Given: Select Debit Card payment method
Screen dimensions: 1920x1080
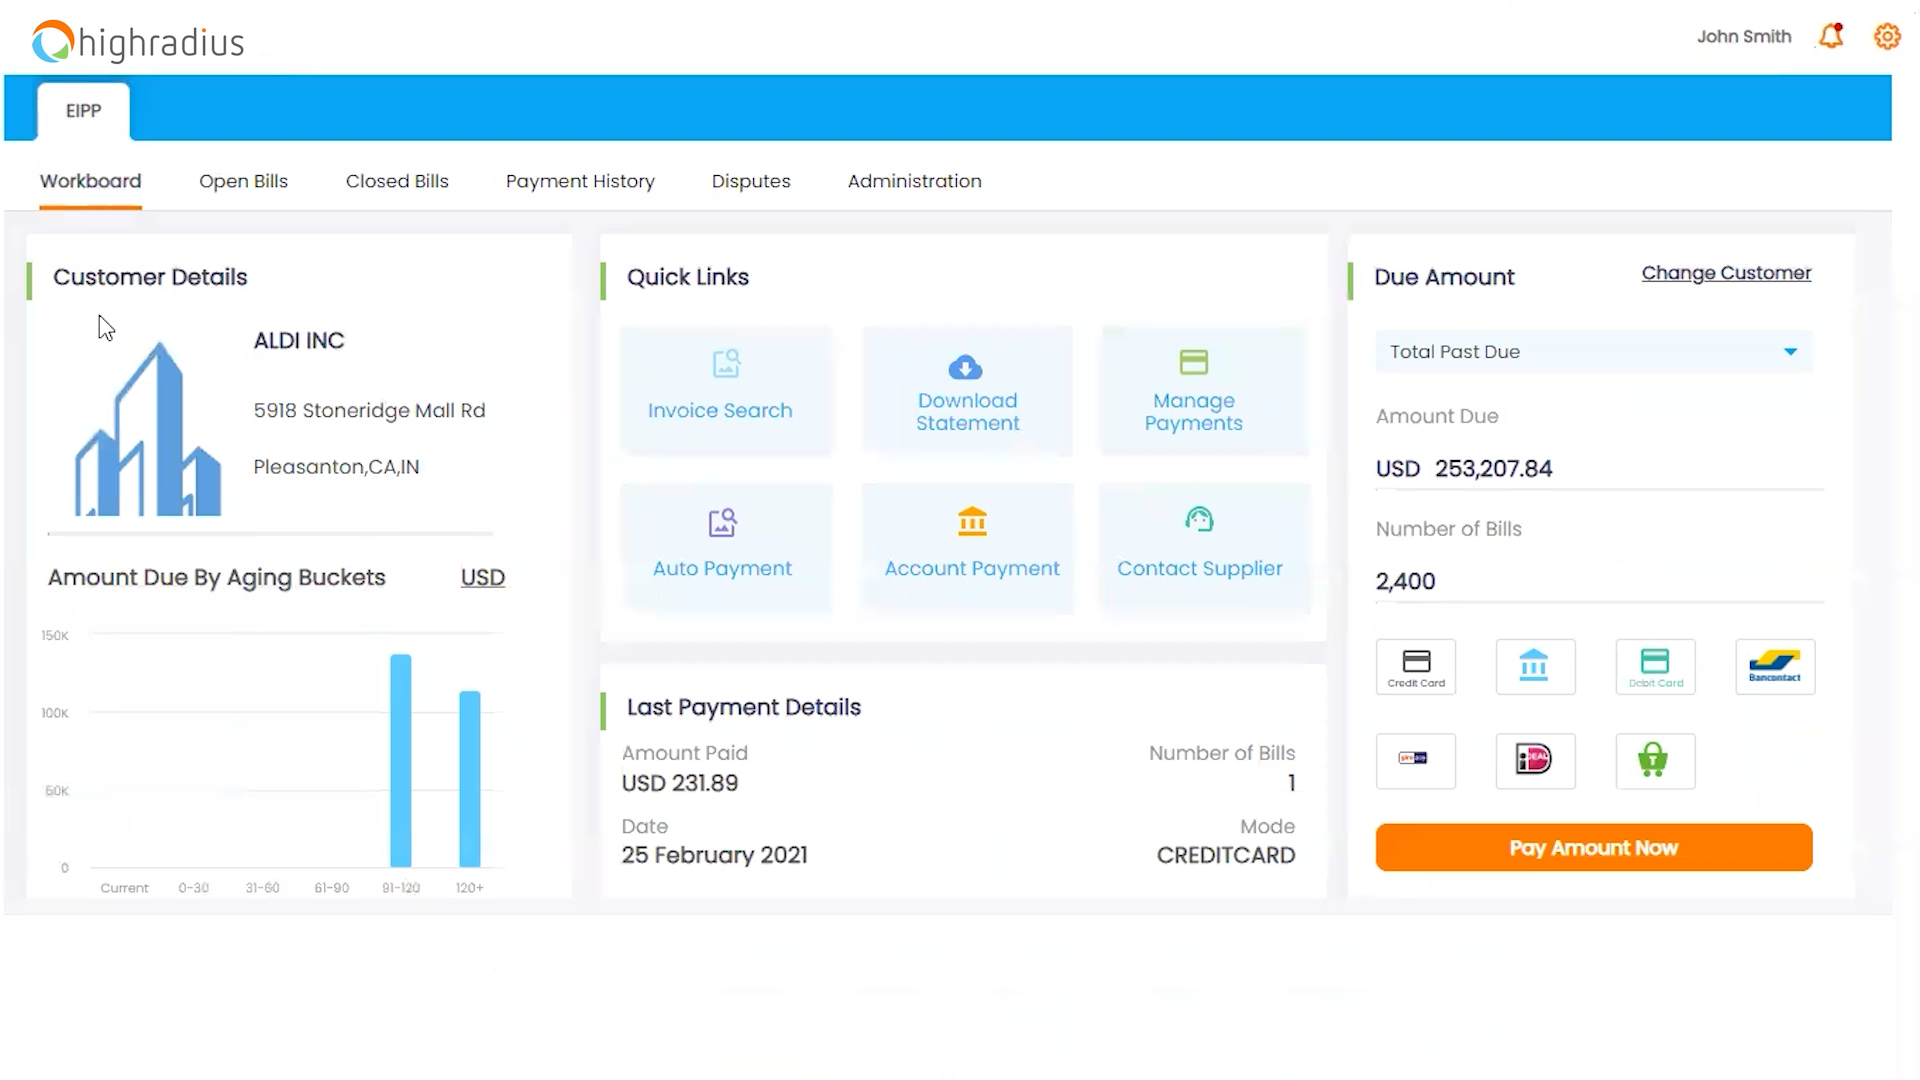Looking at the screenshot, I should click(x=1655, y=667).
